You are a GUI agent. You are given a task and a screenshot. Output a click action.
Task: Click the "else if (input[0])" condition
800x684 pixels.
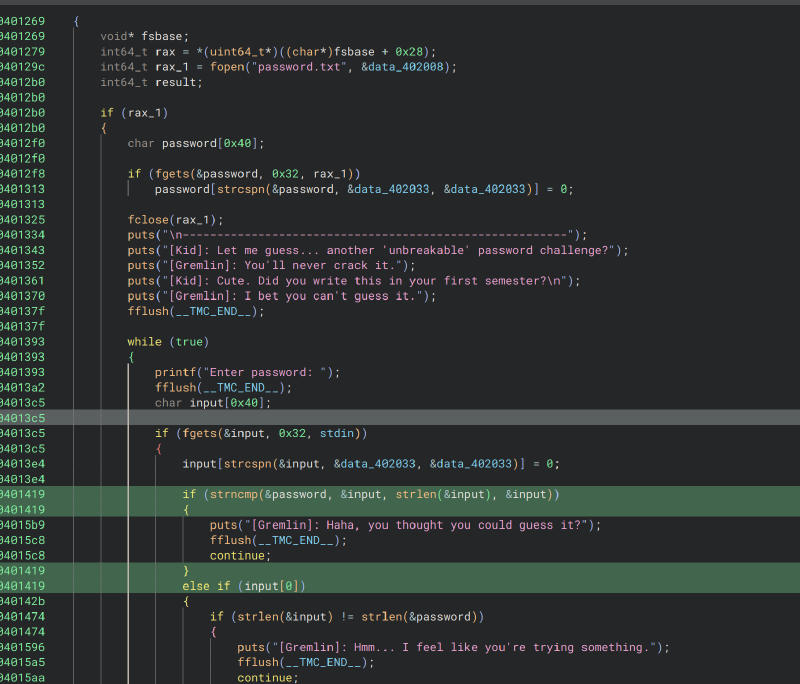(x=244, y=586)
